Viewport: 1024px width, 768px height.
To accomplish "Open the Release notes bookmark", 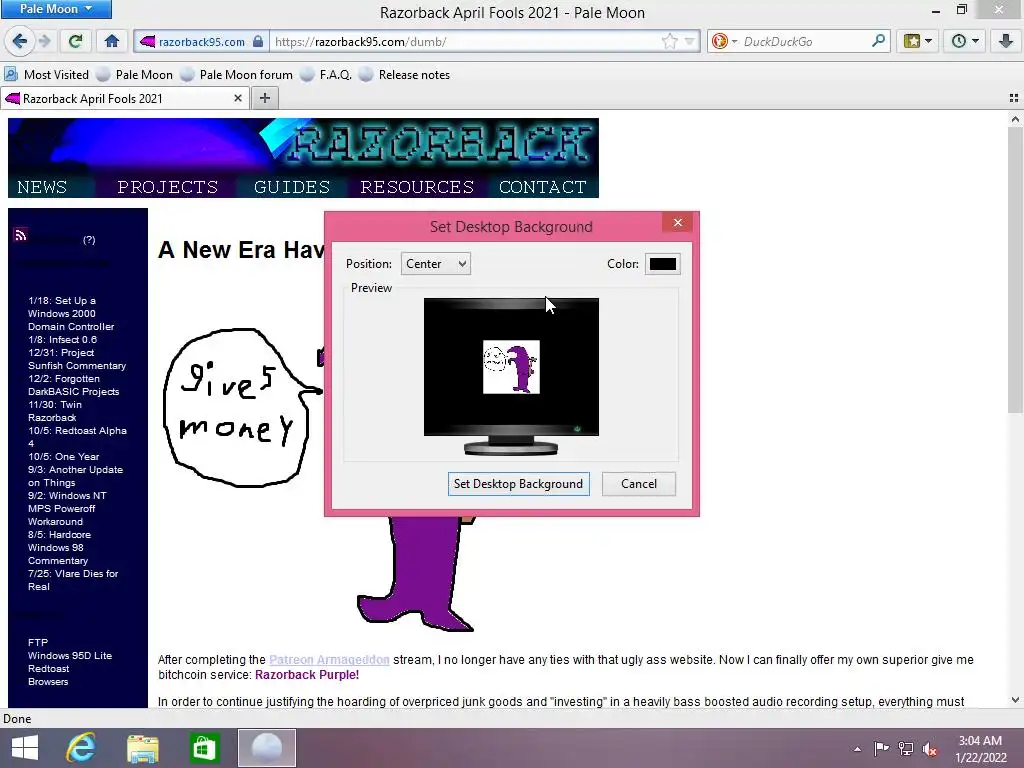I will 405,74.
